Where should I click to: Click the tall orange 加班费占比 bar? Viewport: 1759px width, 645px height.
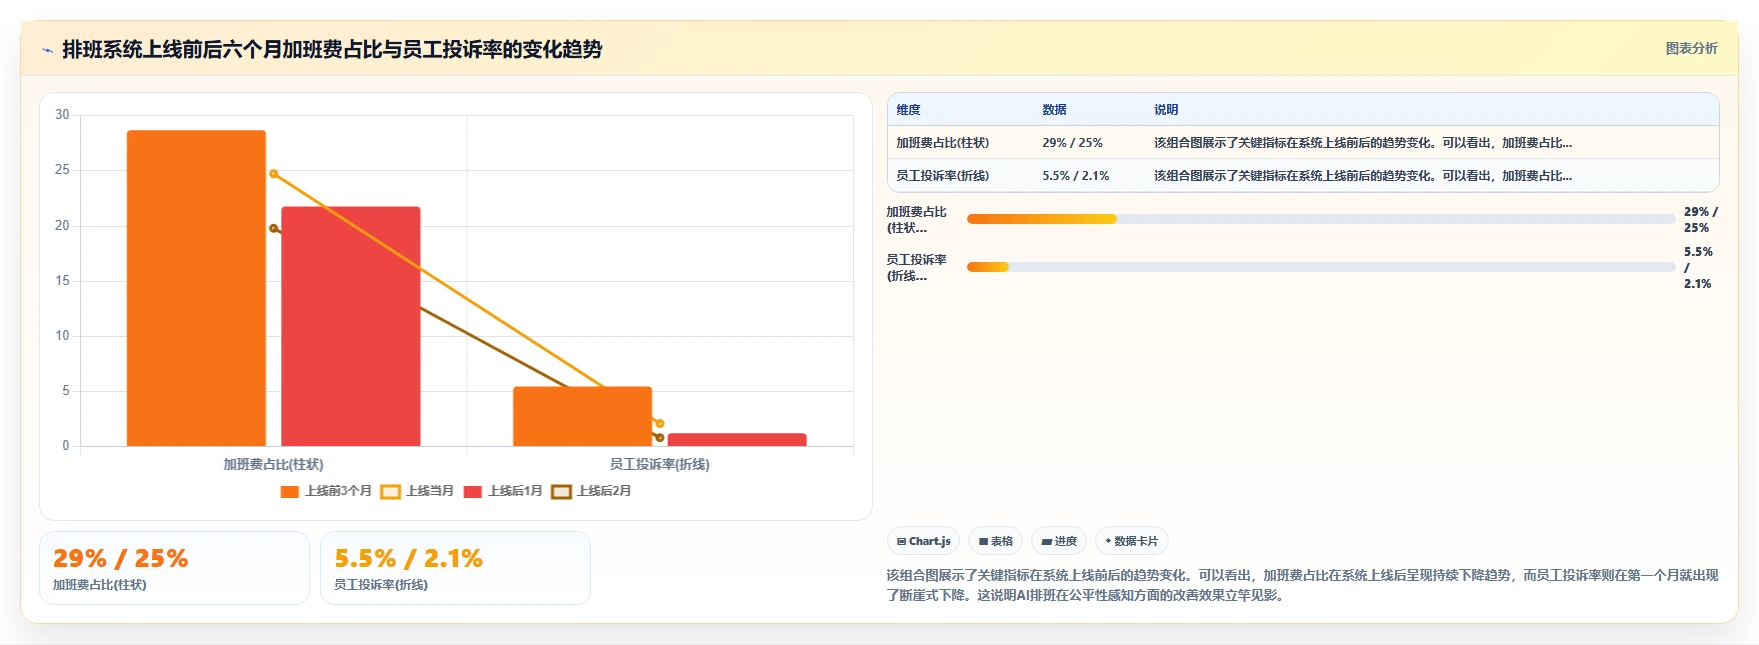click(196, 288)
